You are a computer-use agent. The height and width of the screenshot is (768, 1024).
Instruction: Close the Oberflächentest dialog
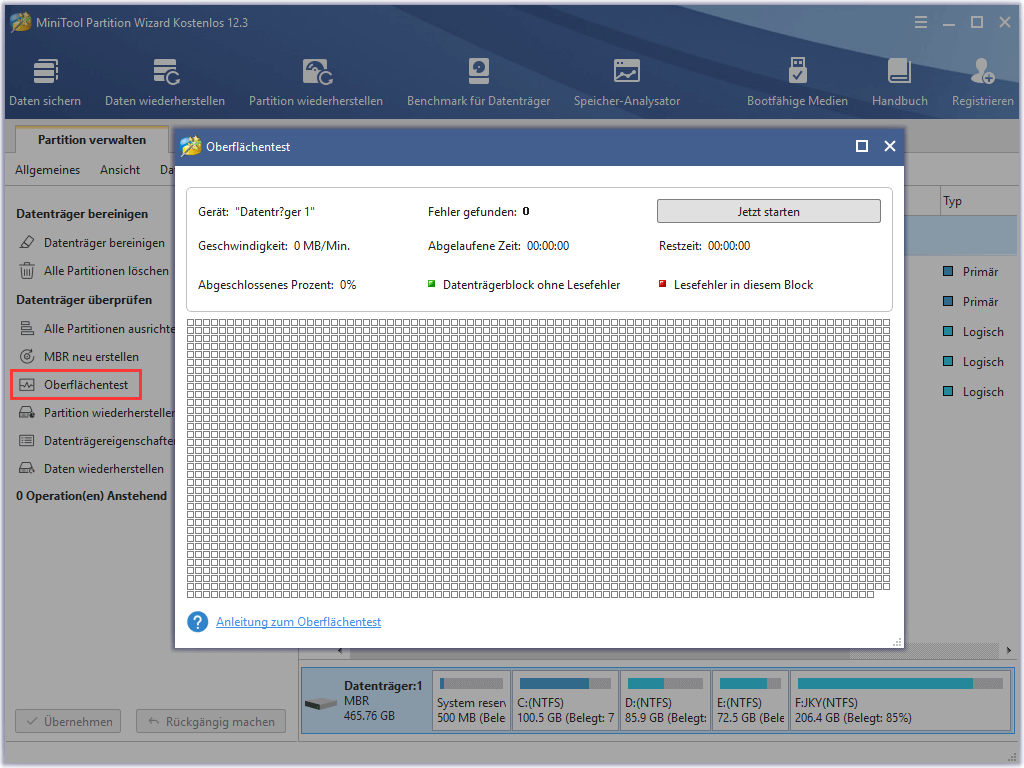click(889, 146)
